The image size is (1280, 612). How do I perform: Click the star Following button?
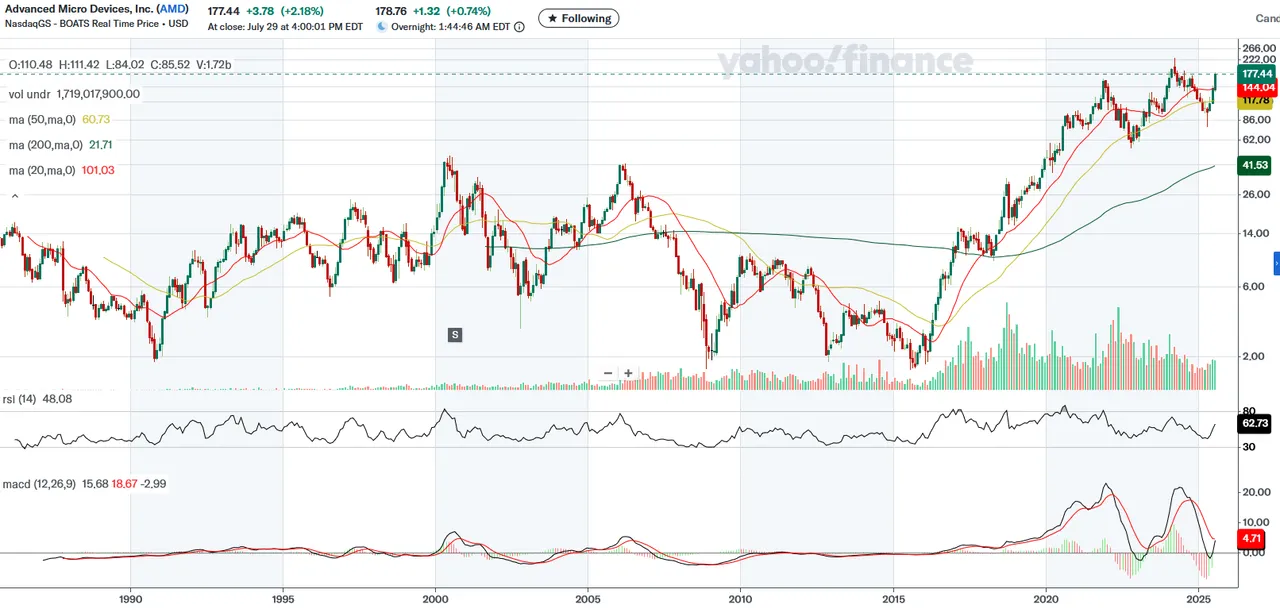pyautogui.click(x=578, y=18)
